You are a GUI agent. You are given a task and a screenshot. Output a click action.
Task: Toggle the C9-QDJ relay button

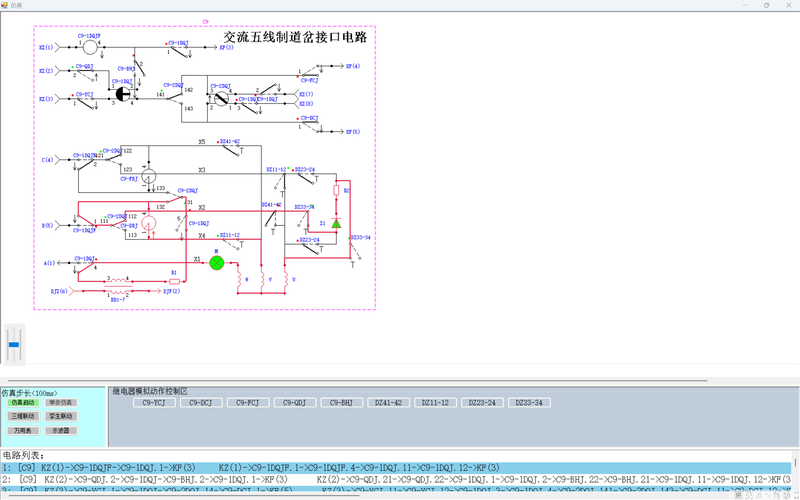point(295,403)
